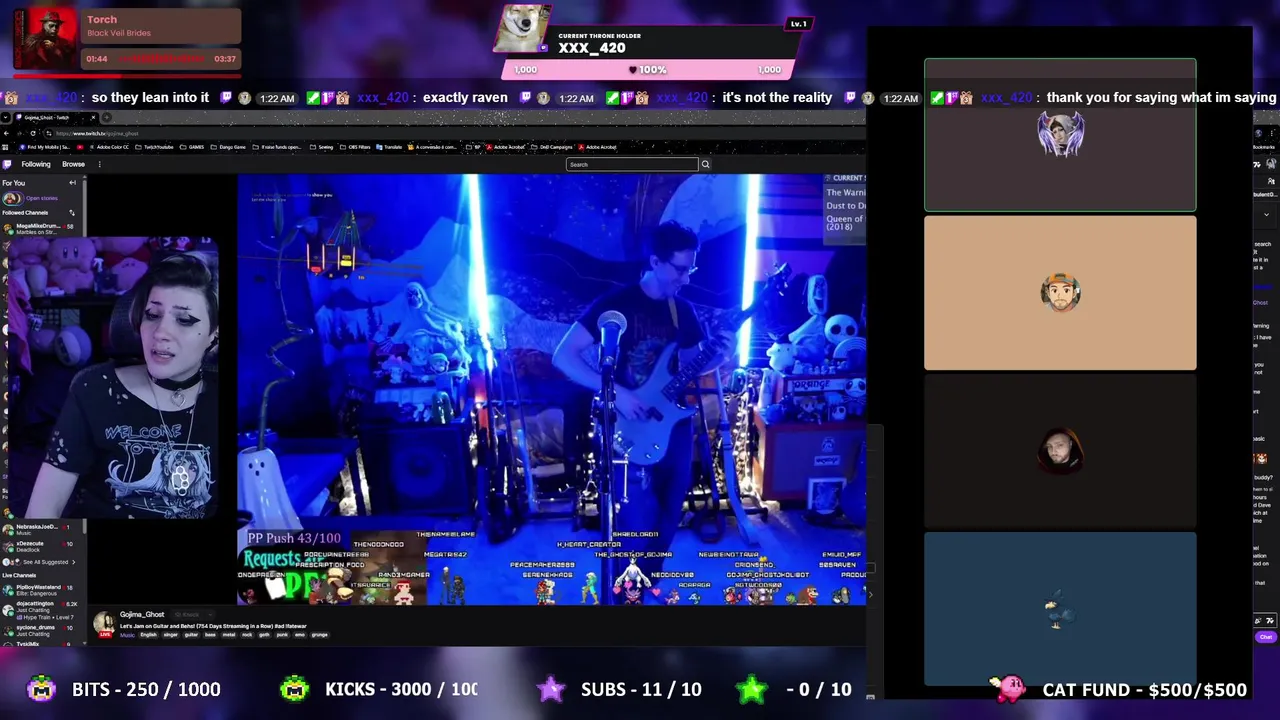
Task: Click the bearded avatar on tan tile
Action: point(1060,293)
